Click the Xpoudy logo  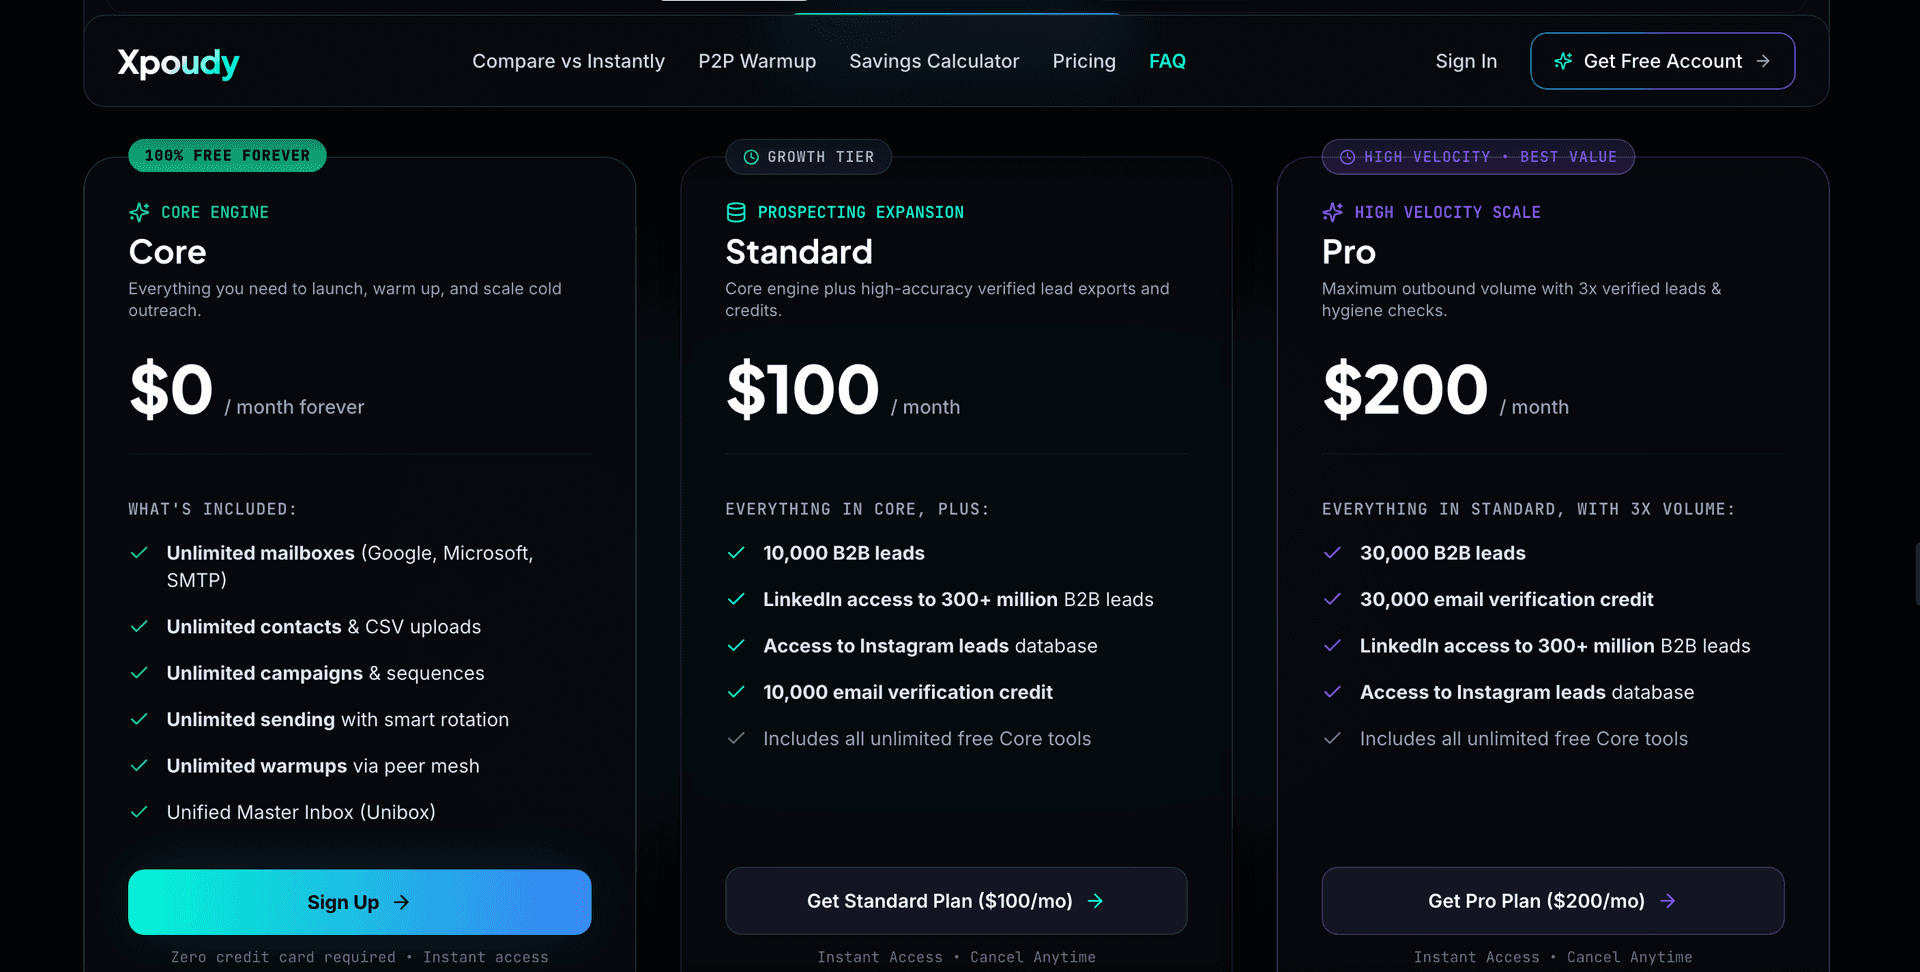178,62
